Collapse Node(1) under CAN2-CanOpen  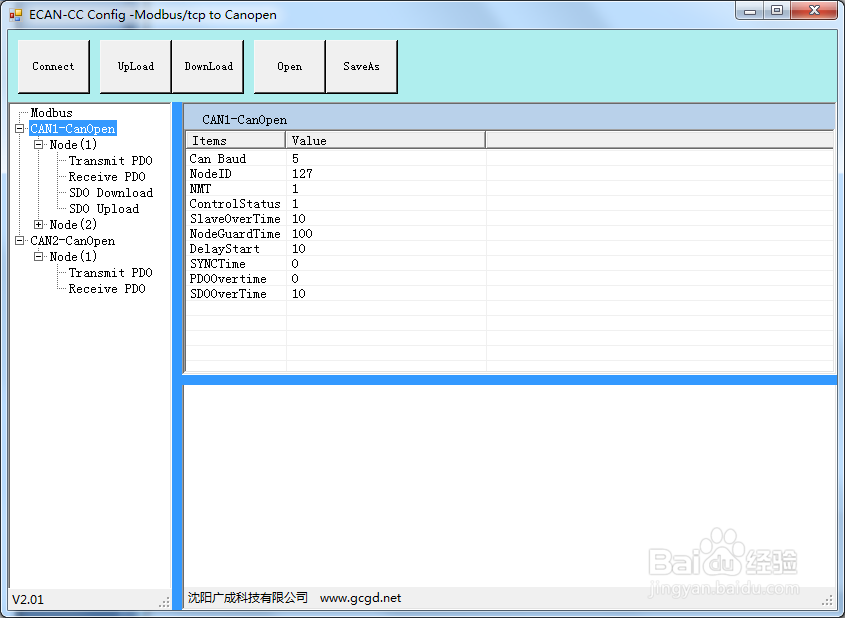[x=39, y=256]
